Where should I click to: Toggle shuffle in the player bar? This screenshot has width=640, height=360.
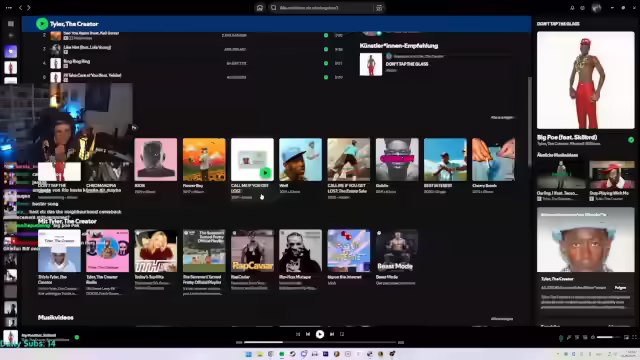(298, 334)
